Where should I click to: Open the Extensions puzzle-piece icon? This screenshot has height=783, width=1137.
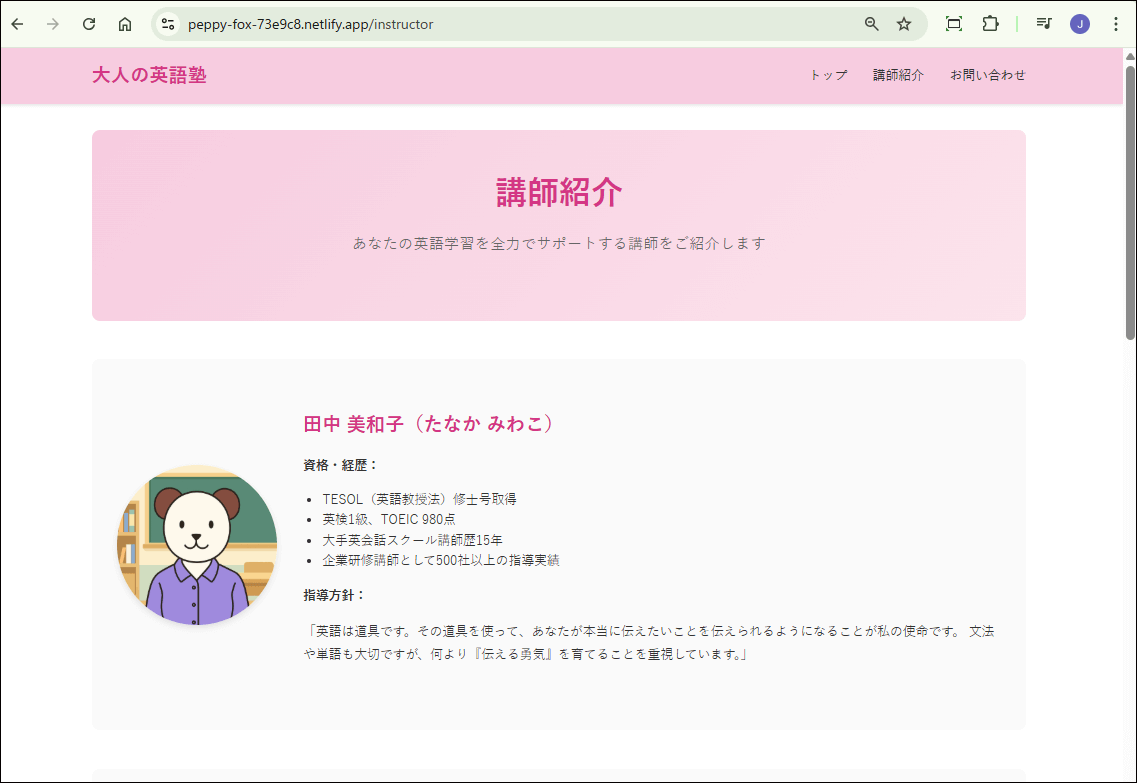tap(990, 23)
